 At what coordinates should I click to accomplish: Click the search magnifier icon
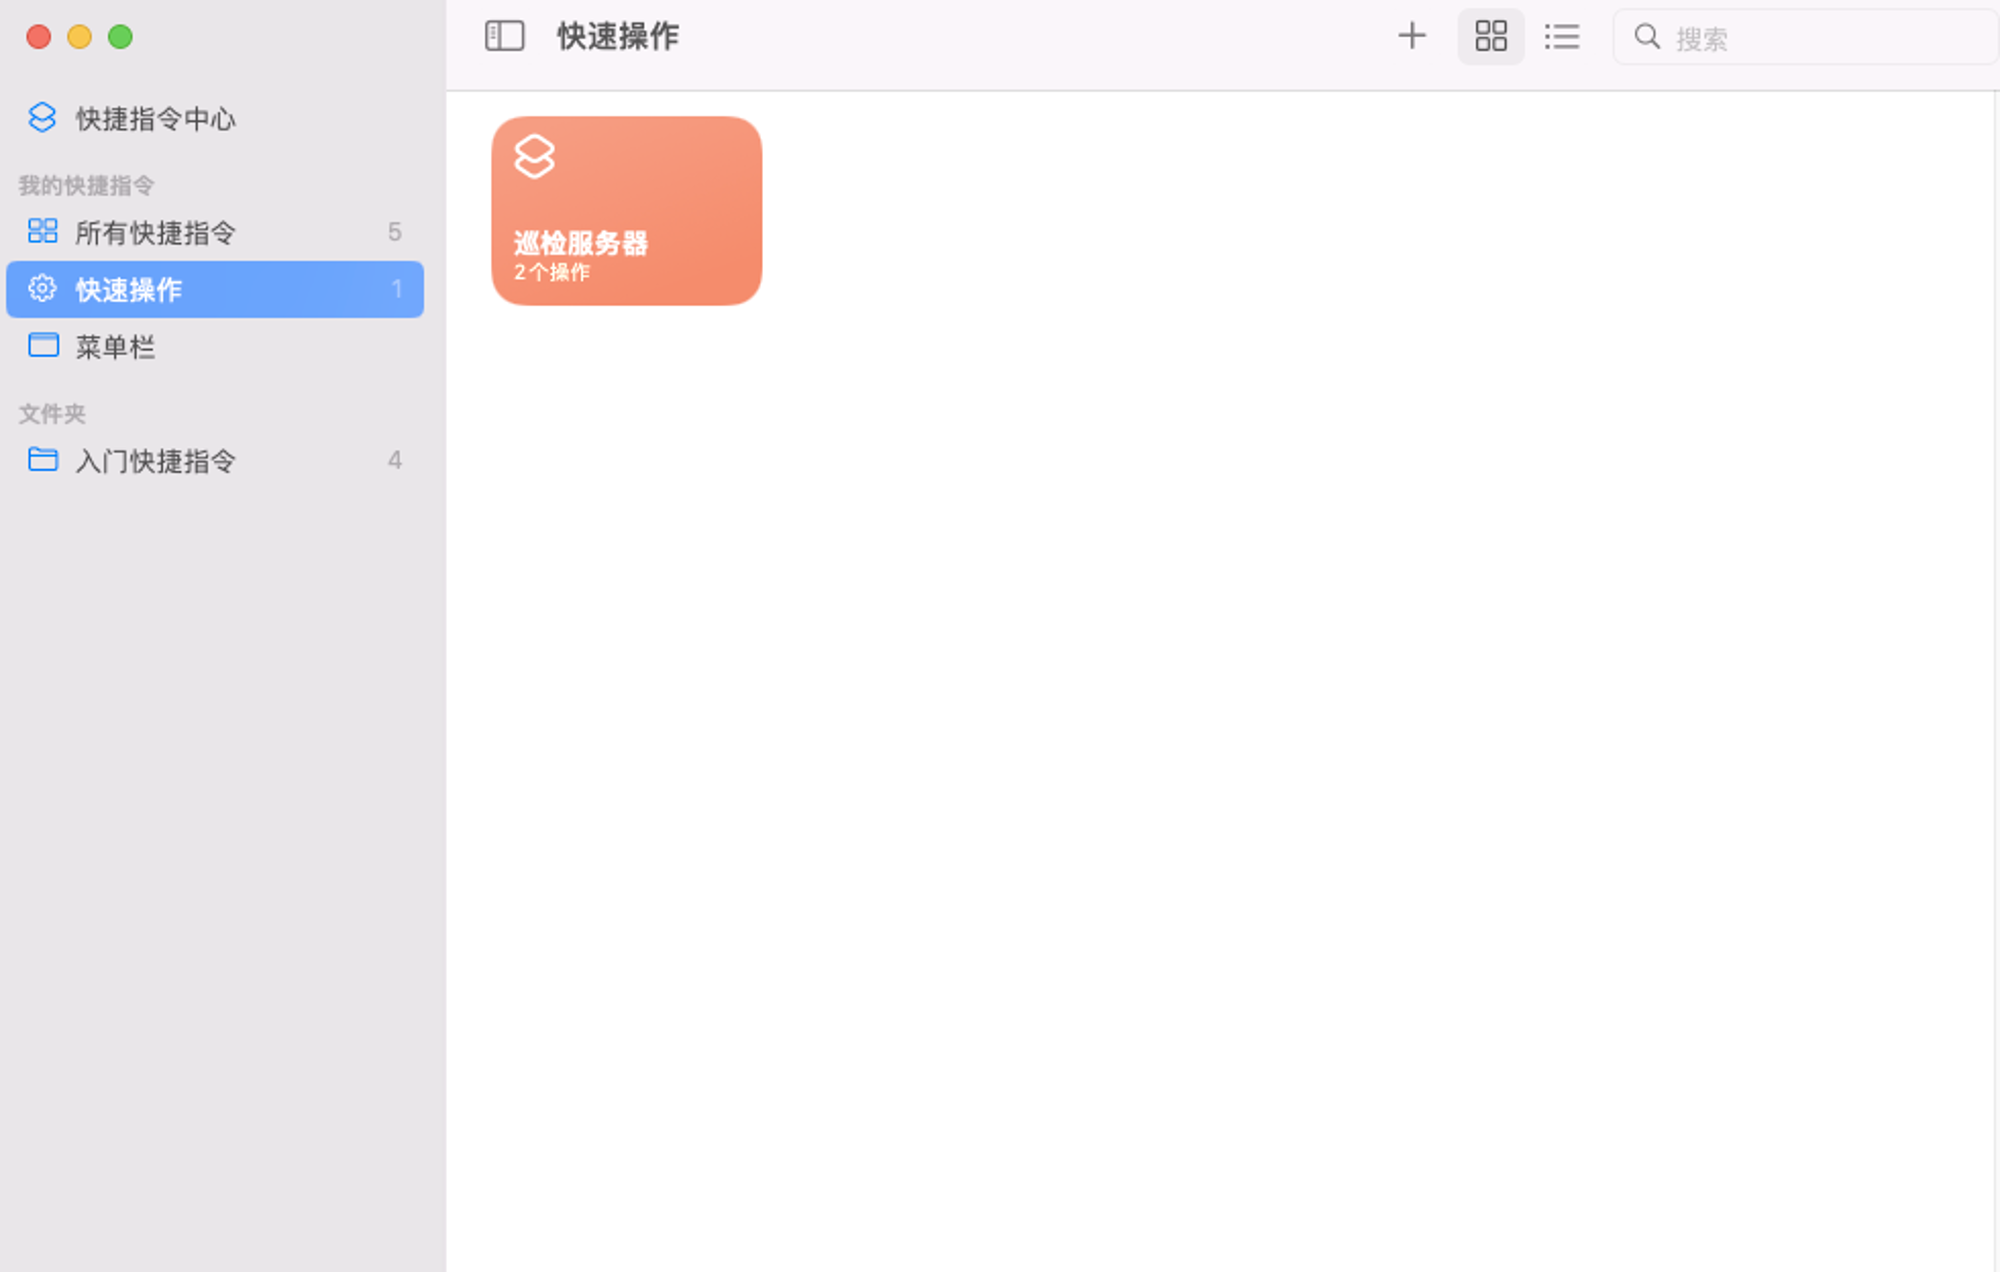(x=1646, y=37)
